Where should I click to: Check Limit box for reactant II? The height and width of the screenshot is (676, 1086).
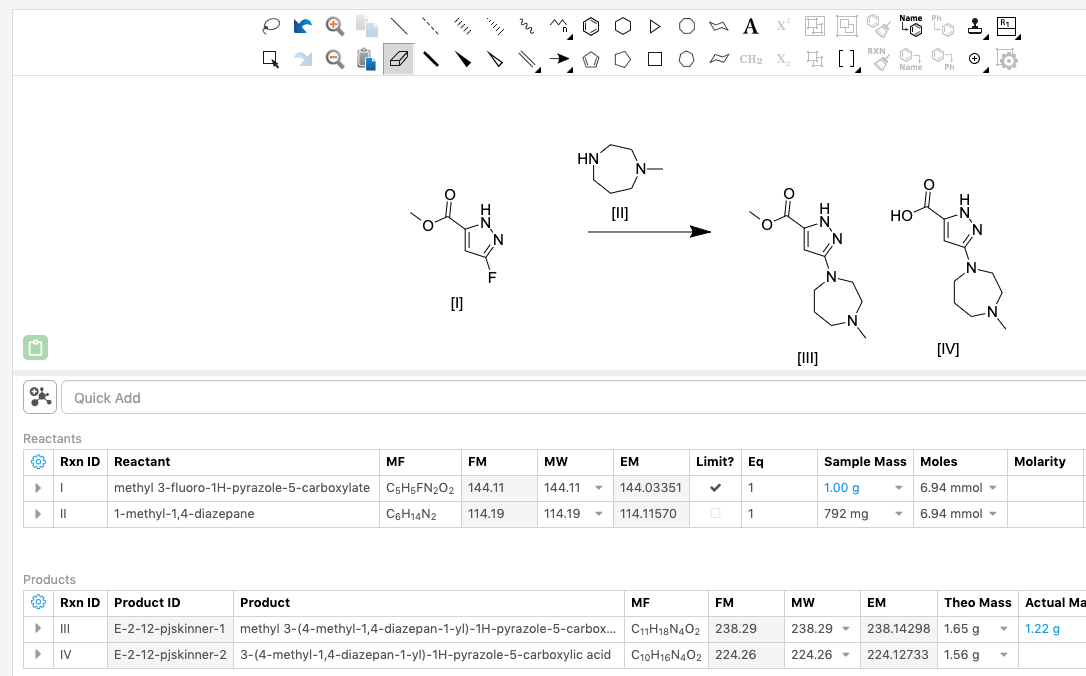click(714, 514)
